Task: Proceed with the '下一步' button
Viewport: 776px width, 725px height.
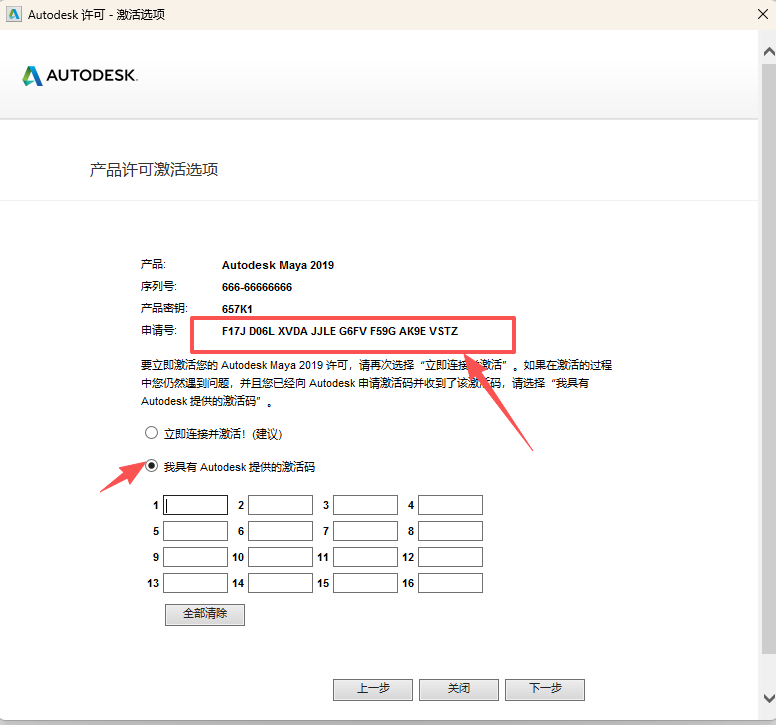Action: tap(545, 689)
